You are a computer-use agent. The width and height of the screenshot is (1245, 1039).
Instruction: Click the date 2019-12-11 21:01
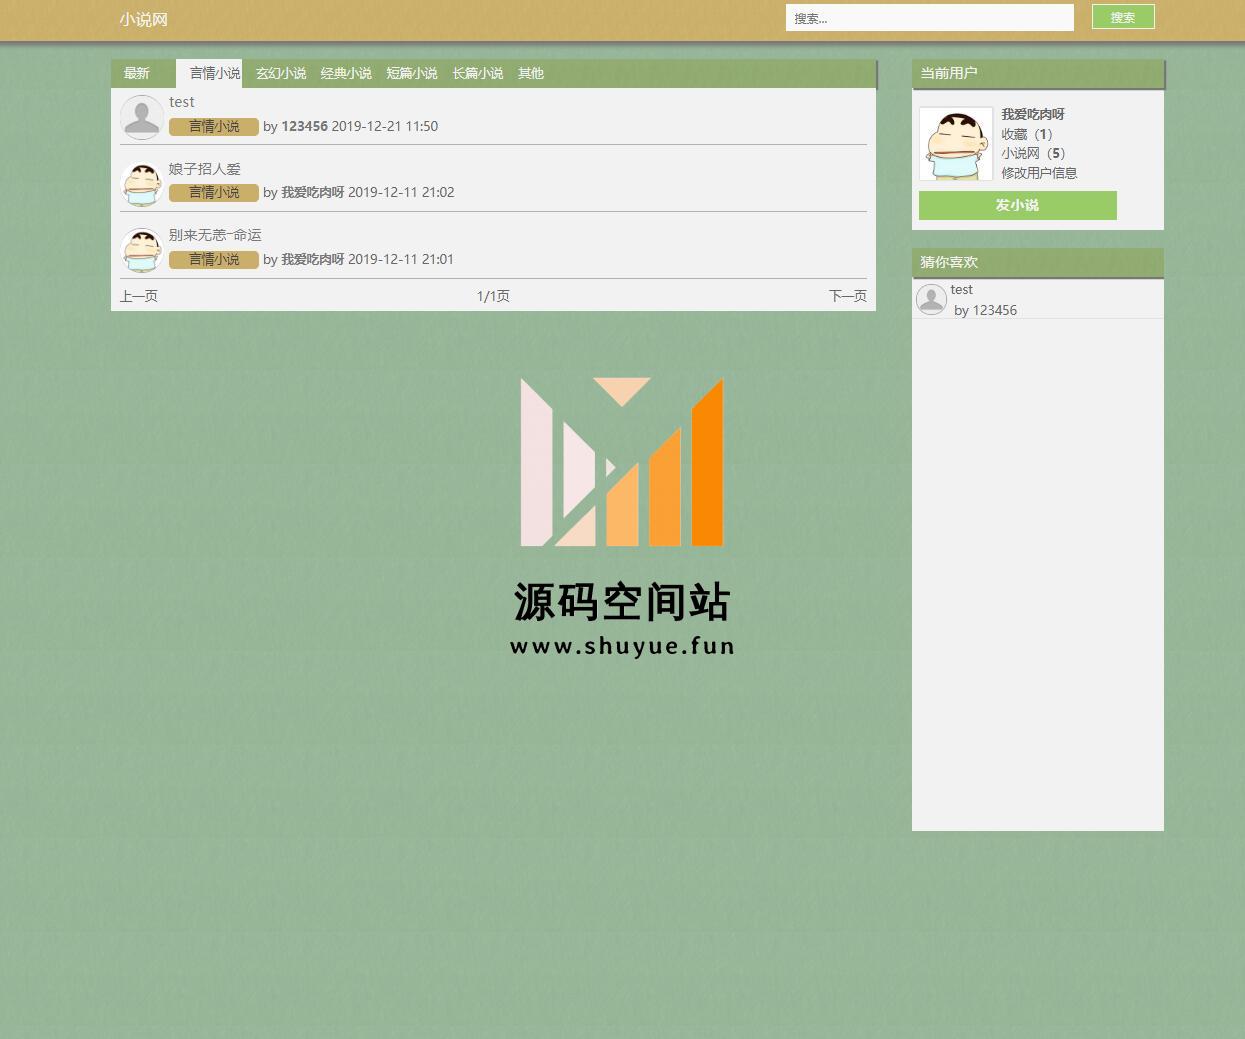click(x=401, y=259)
